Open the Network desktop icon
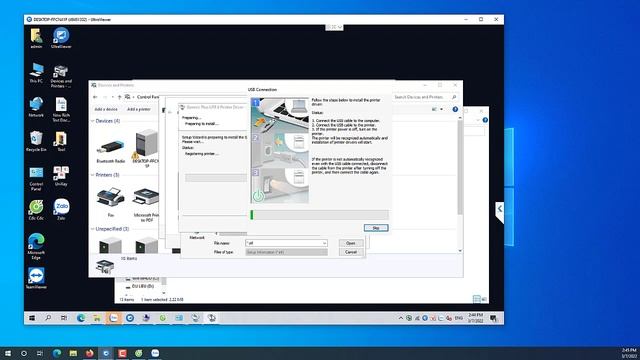This screenshot has height=360, width=640. pos(36,107)
